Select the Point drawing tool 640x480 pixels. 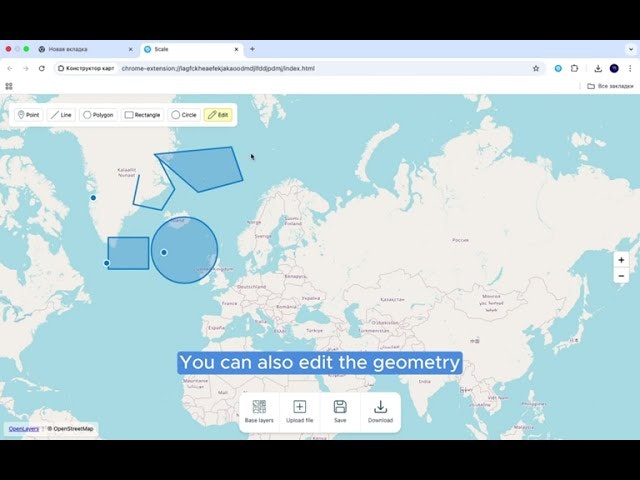[29, 115]
